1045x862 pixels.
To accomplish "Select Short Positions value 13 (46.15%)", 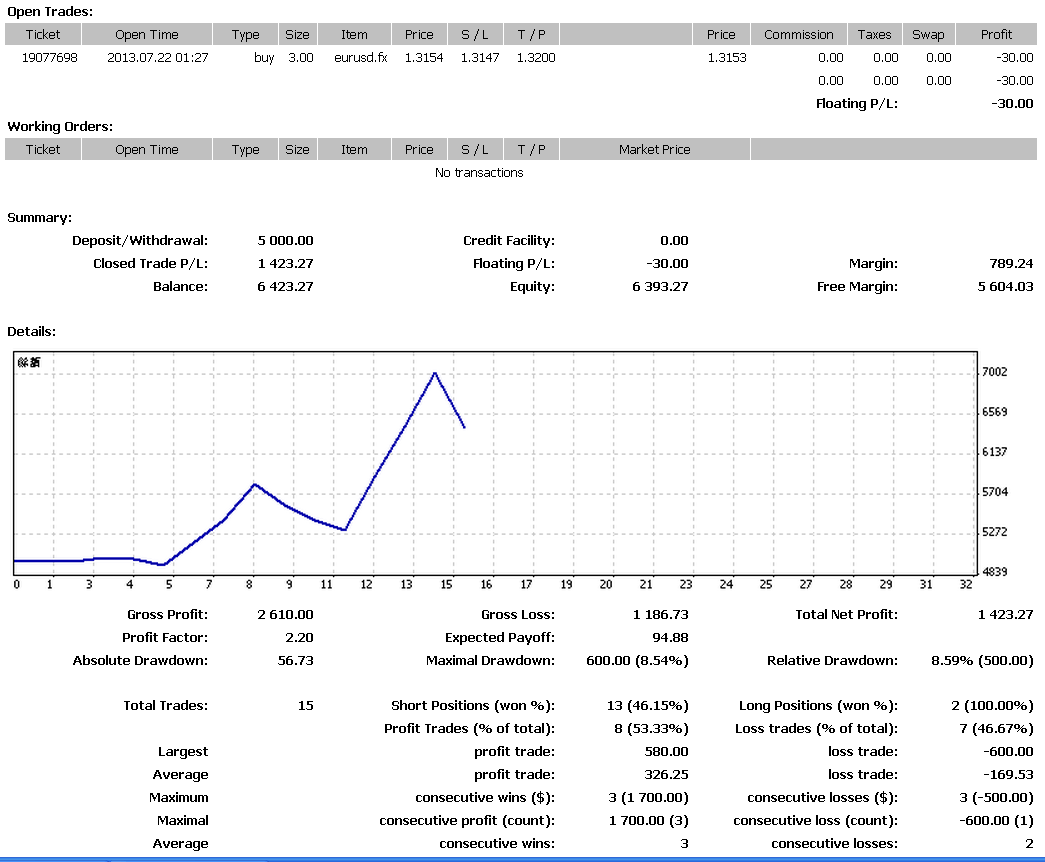I will click(x=648, y=706).
